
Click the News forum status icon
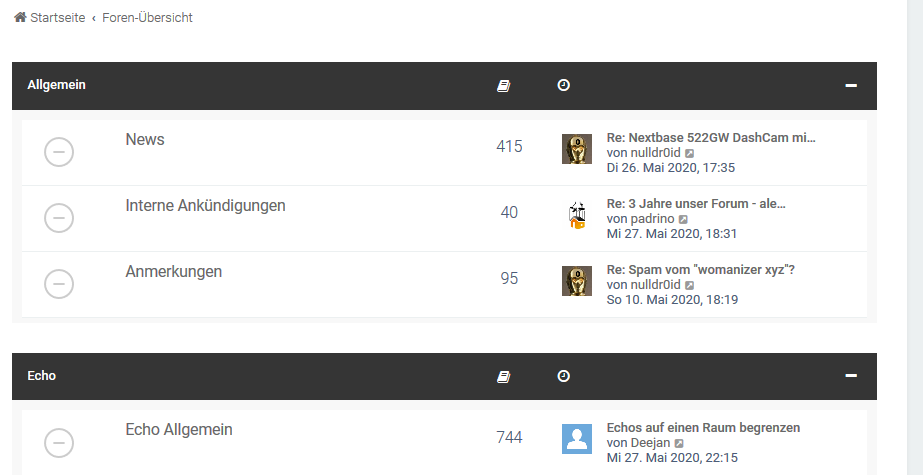pyautogui.click(x=59, y=152)
